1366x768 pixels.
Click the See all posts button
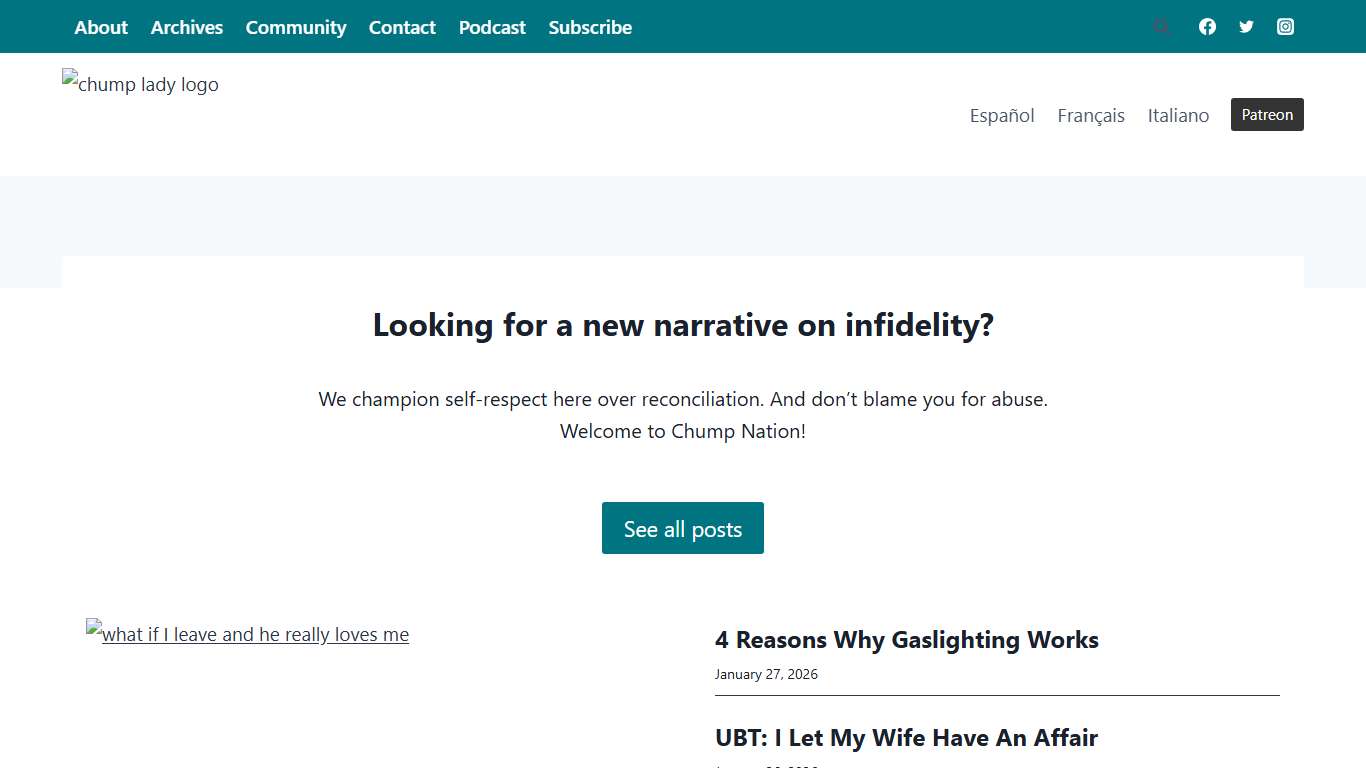pos(683,528)
